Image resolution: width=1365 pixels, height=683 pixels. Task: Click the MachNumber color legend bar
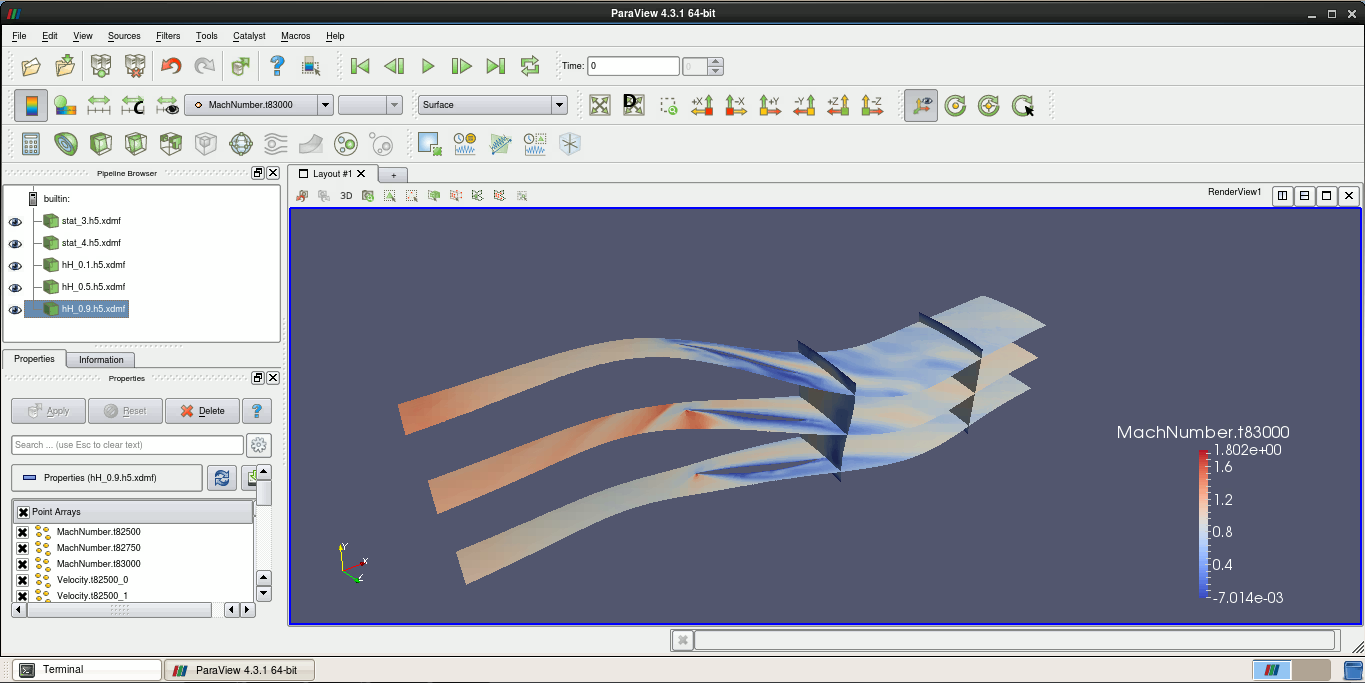pyautogui.click(x=1203, y=524)
